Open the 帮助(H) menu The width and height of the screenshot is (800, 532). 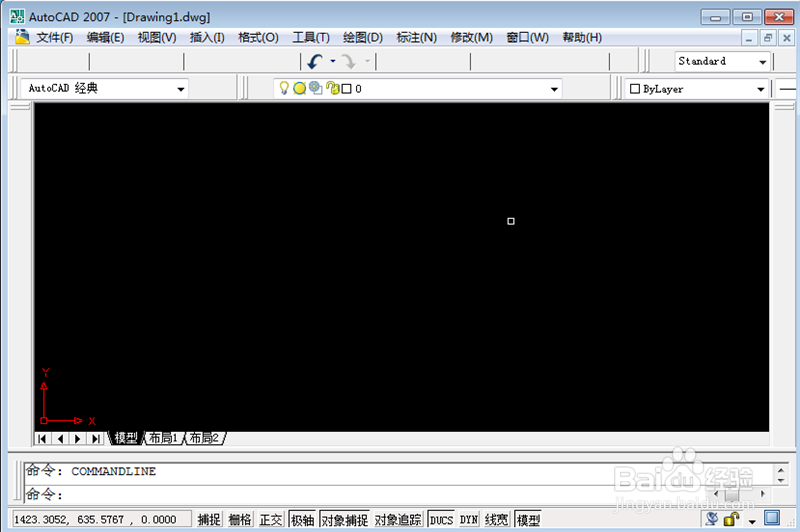pos(582,37)
